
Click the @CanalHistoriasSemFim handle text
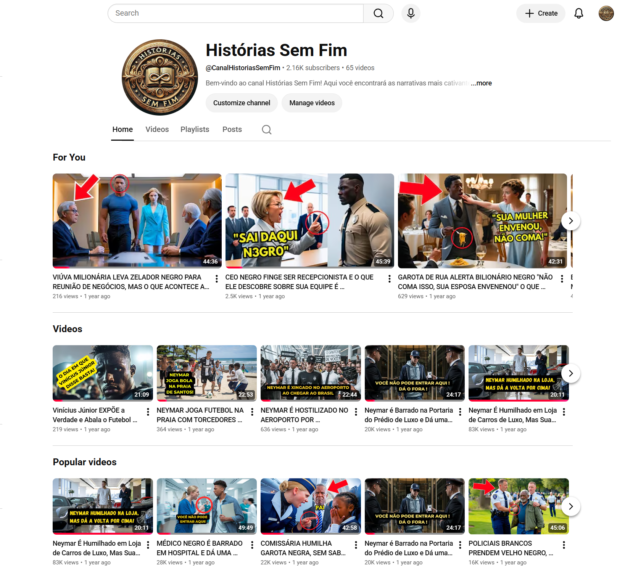pos(243,68)
